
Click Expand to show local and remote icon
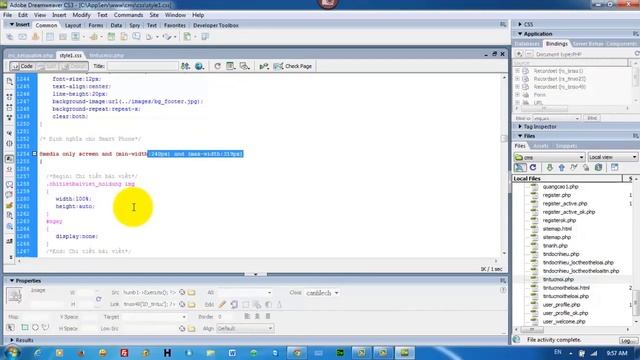[614, 168]
